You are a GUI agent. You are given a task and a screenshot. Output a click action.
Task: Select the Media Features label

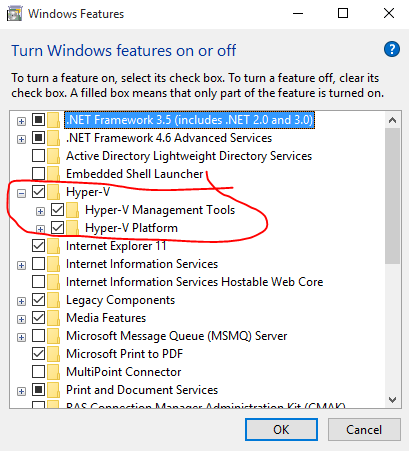[106, 318]
